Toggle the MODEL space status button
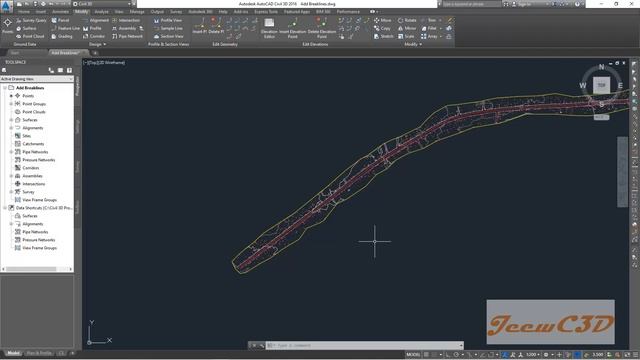The width and height of the screenshot is (640, 360). [x=413, y=355]
